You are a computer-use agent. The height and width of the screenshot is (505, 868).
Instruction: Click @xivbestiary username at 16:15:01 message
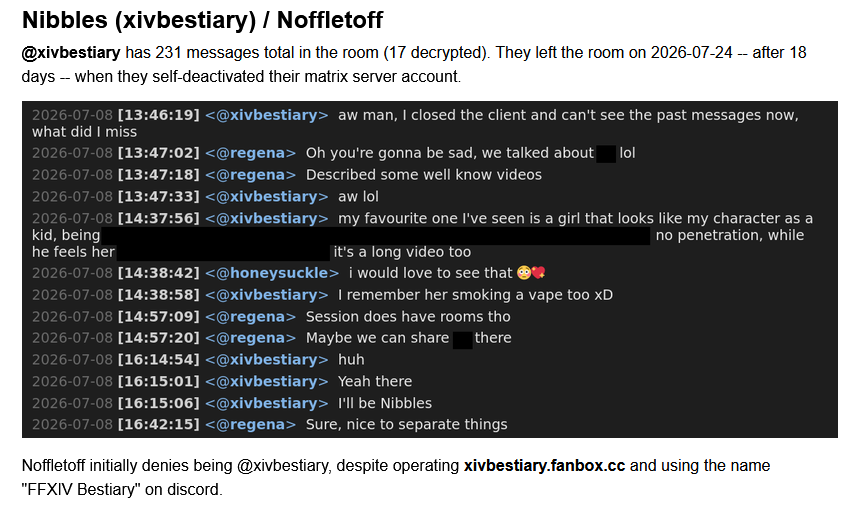[267, 382]
